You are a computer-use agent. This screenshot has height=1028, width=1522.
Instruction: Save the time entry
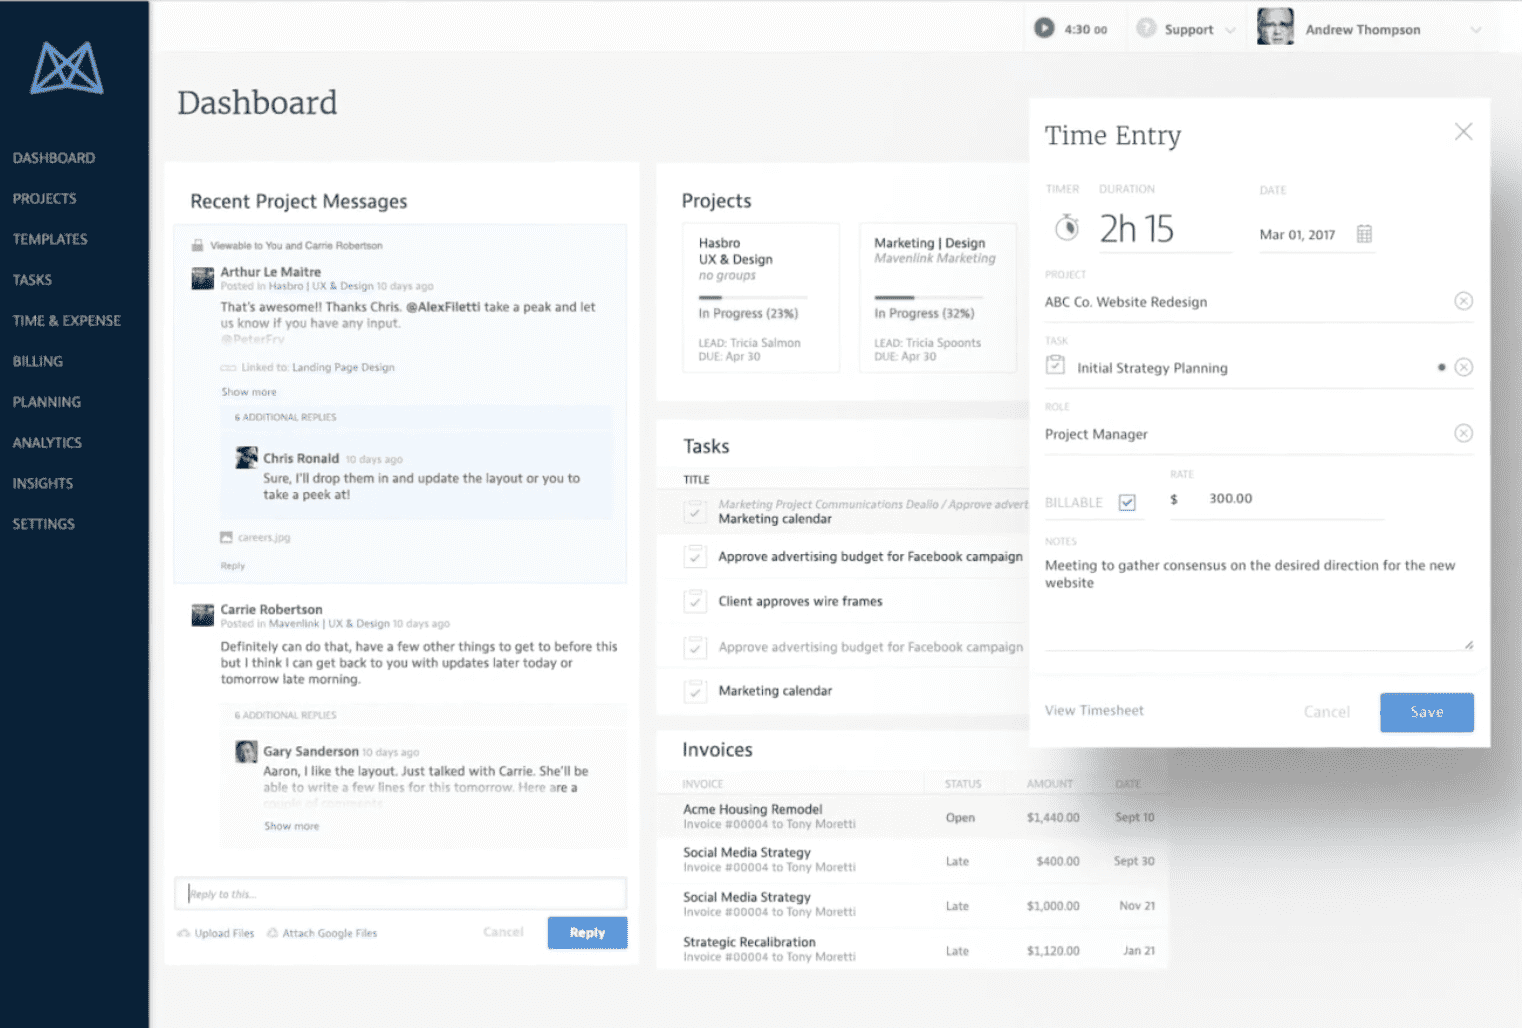click(1426, 712)
